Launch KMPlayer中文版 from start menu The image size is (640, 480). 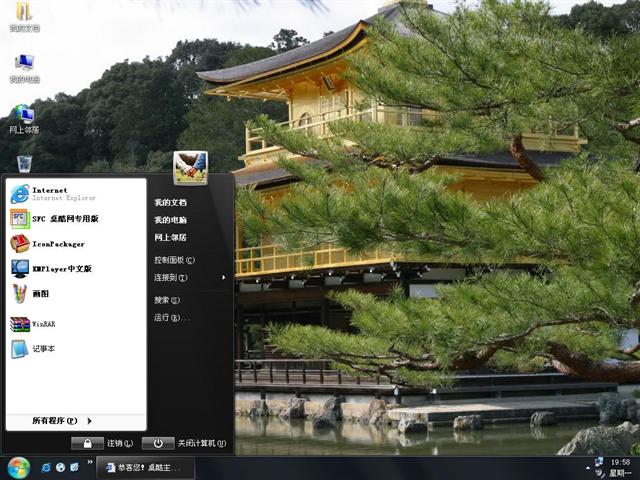[x=76, y=269]
